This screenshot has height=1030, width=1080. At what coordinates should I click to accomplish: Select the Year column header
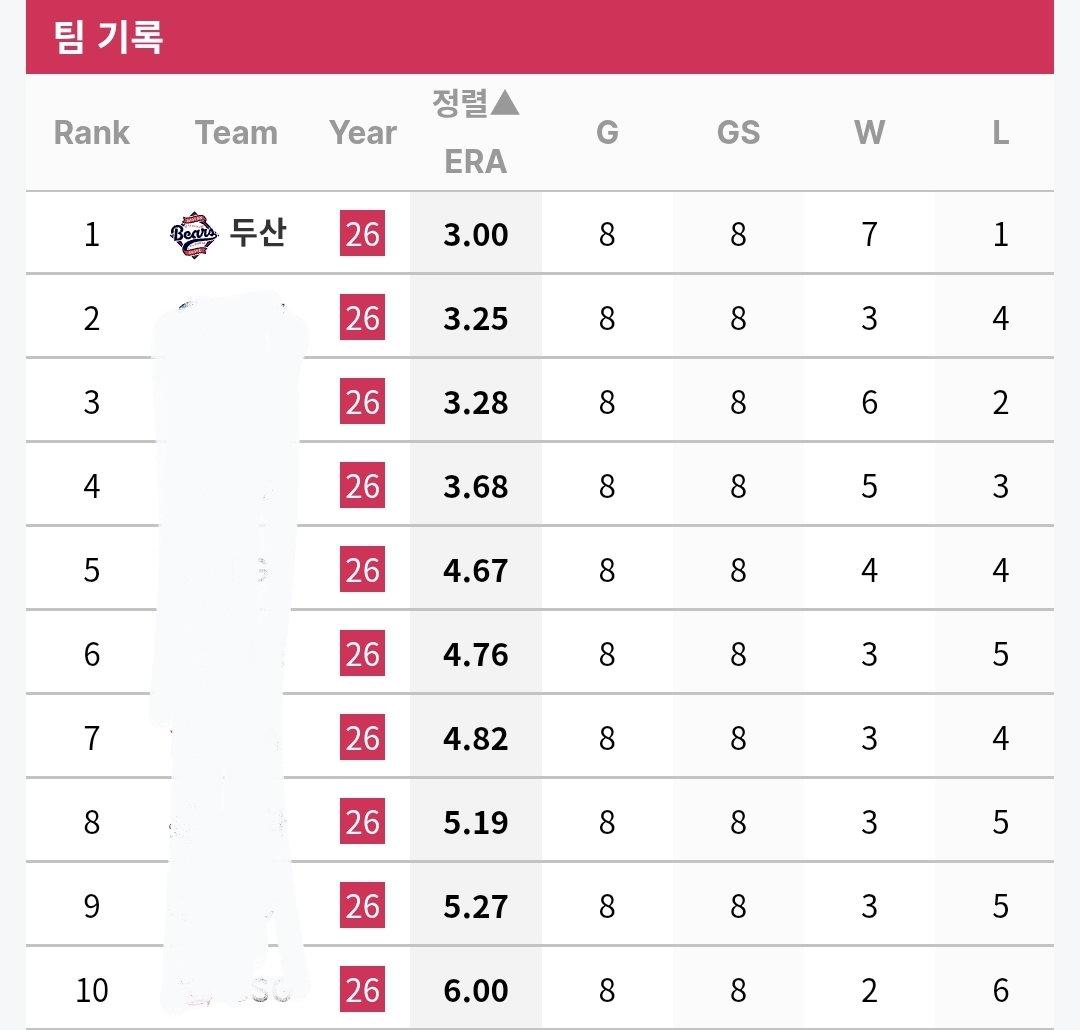click(363, 132)
